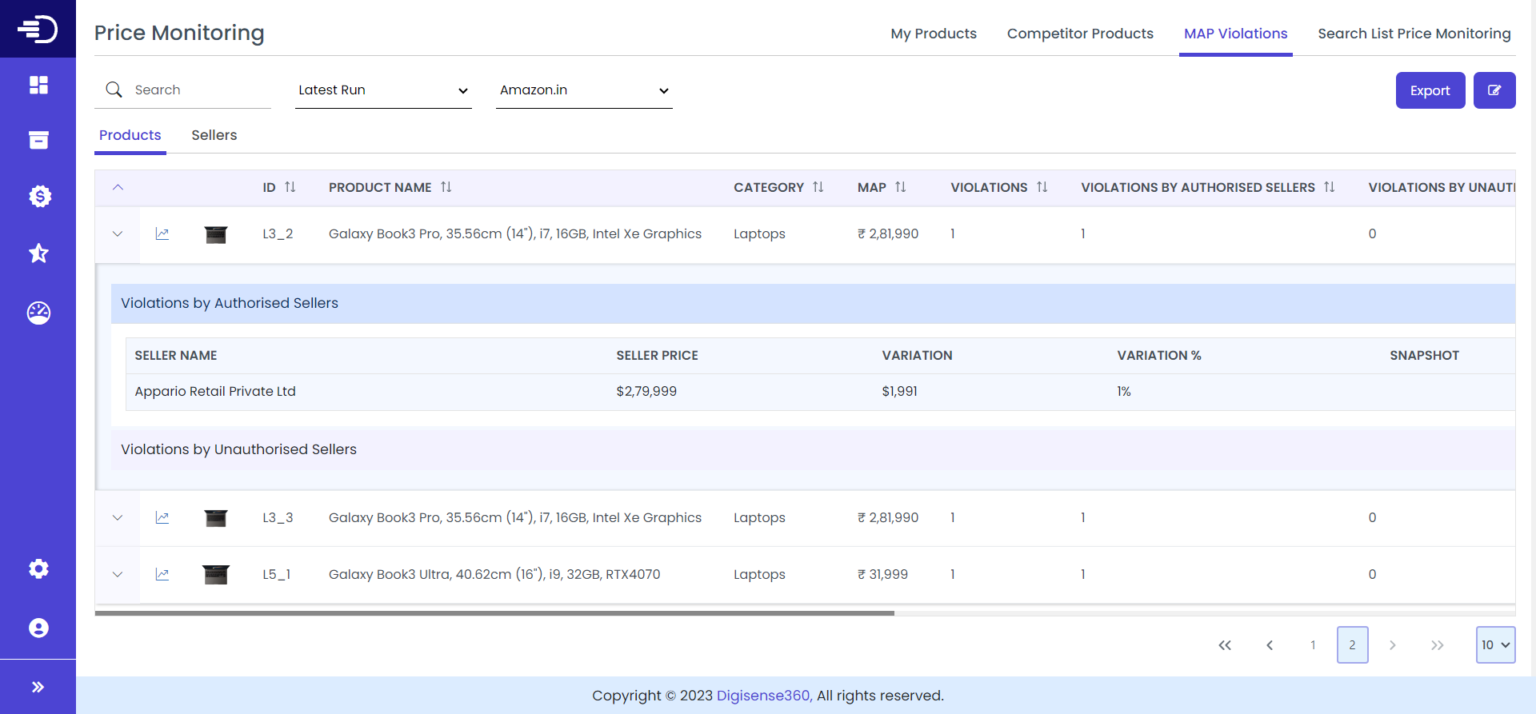
Task: Open the Digisense360 link in the footer
Action: pyautogui.click(x=762, y=695)
